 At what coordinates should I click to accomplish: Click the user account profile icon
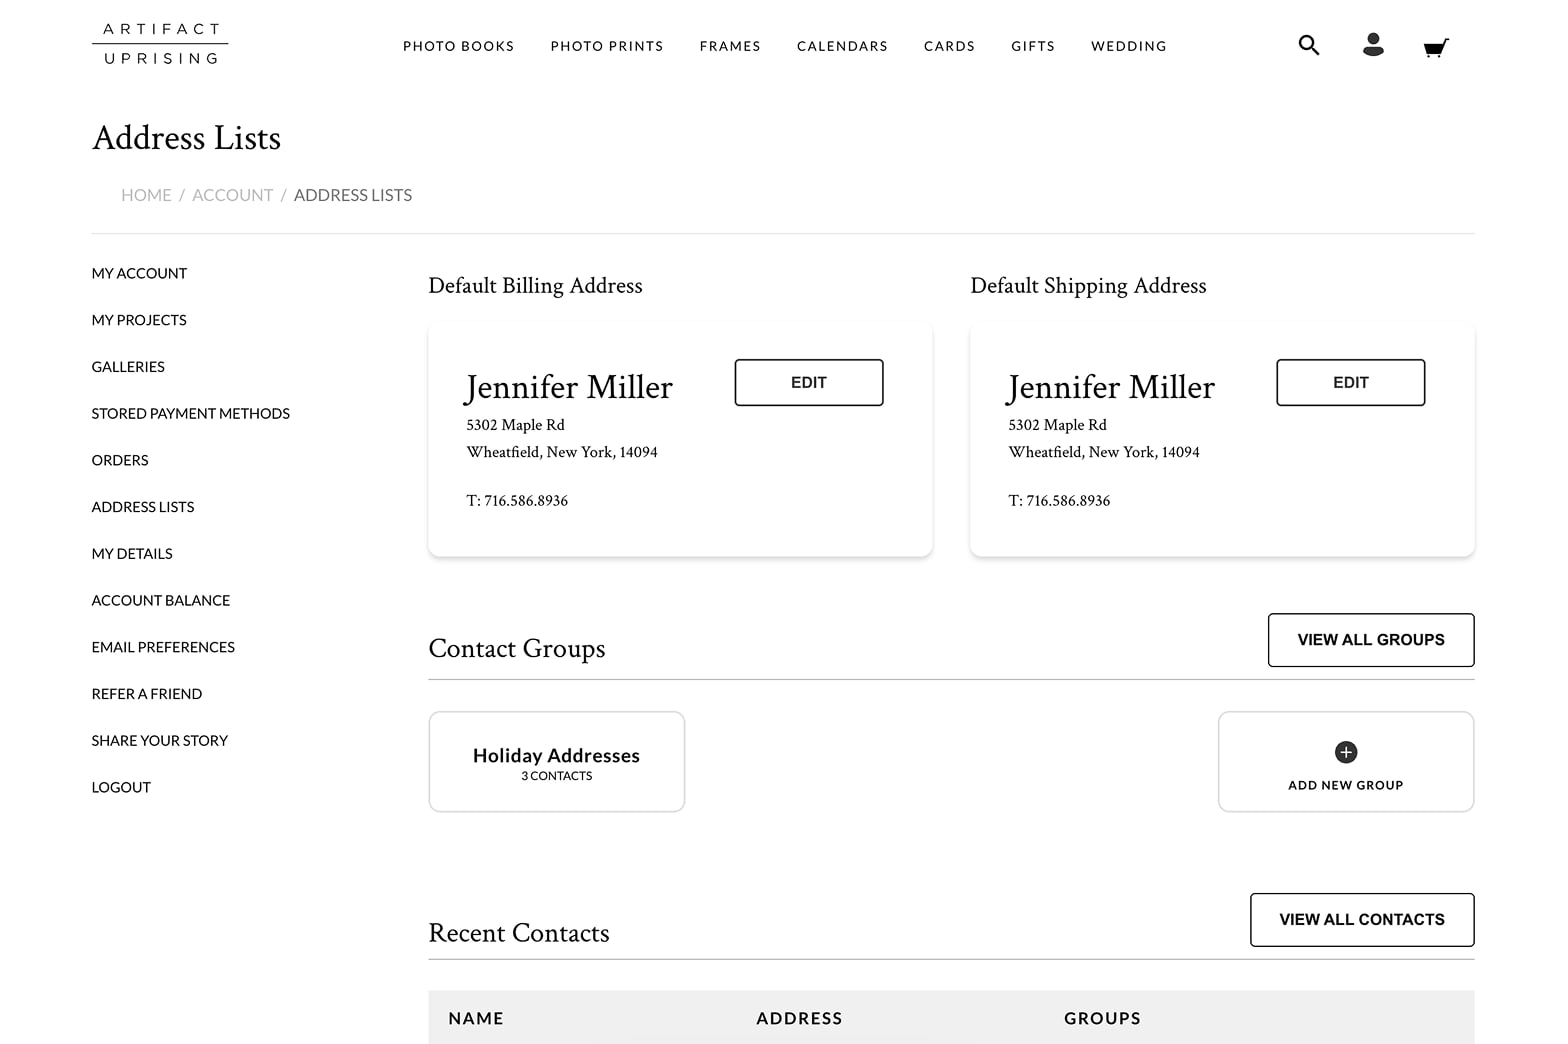coord(1373,45)
